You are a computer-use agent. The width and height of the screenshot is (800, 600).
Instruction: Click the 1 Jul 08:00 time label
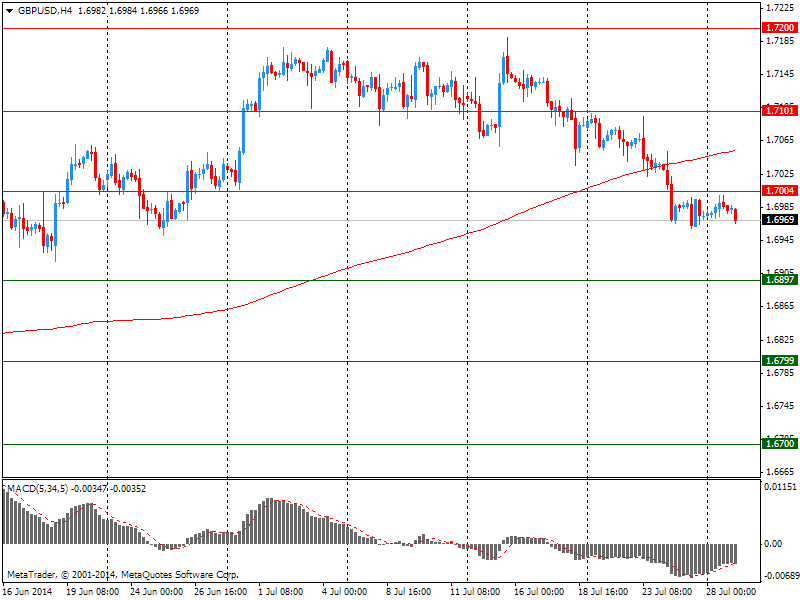click(281, 592)
